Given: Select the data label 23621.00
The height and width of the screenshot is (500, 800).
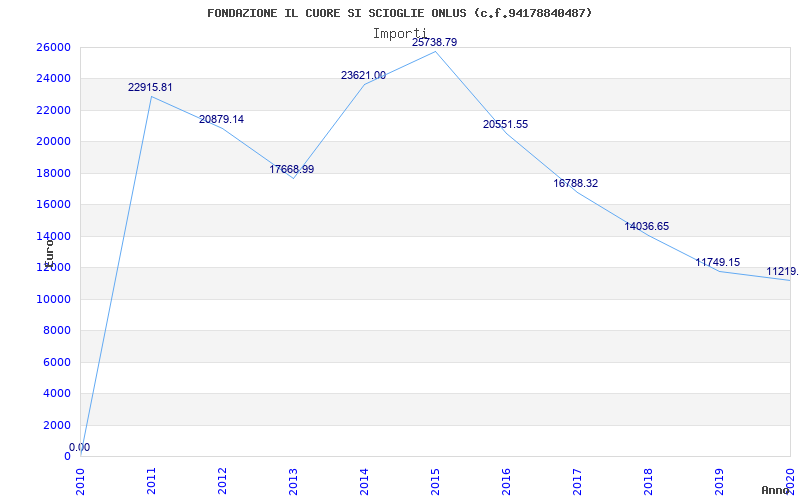Looking at the screenshot, I should tap(363, 76).
